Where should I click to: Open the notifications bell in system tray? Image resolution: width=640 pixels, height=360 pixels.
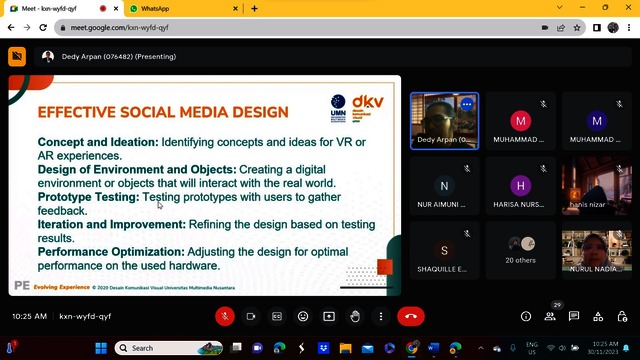(626, 348)
